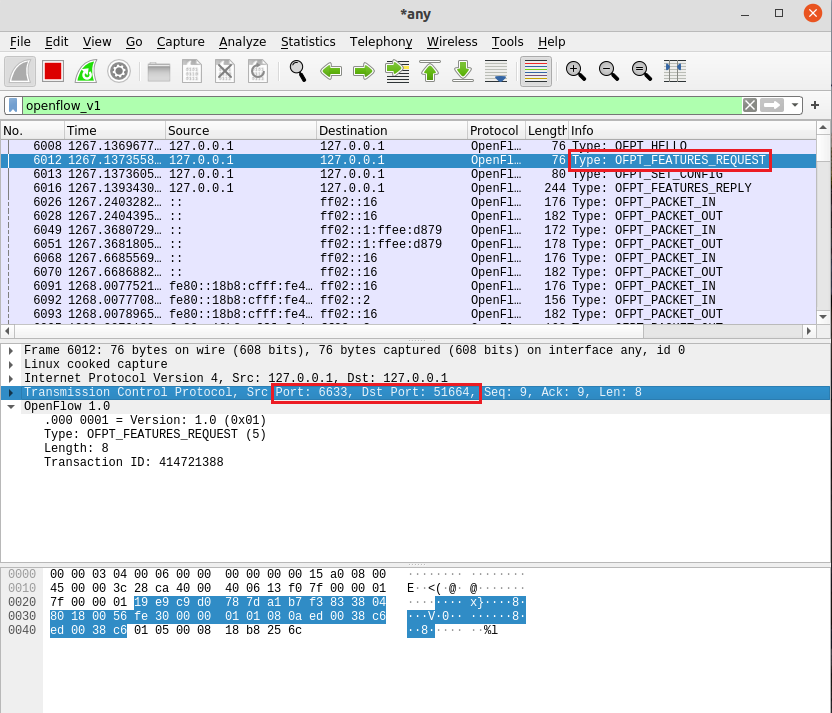This screenshot has height=713, width=832.
Task: Sort by the Destination column header
Action: 392,131
